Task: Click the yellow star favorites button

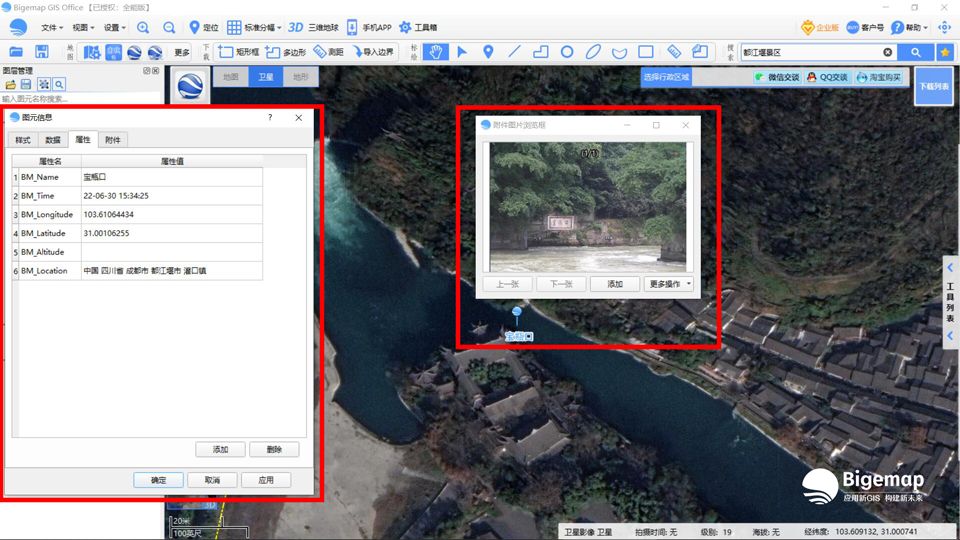Action: (945, 52)
